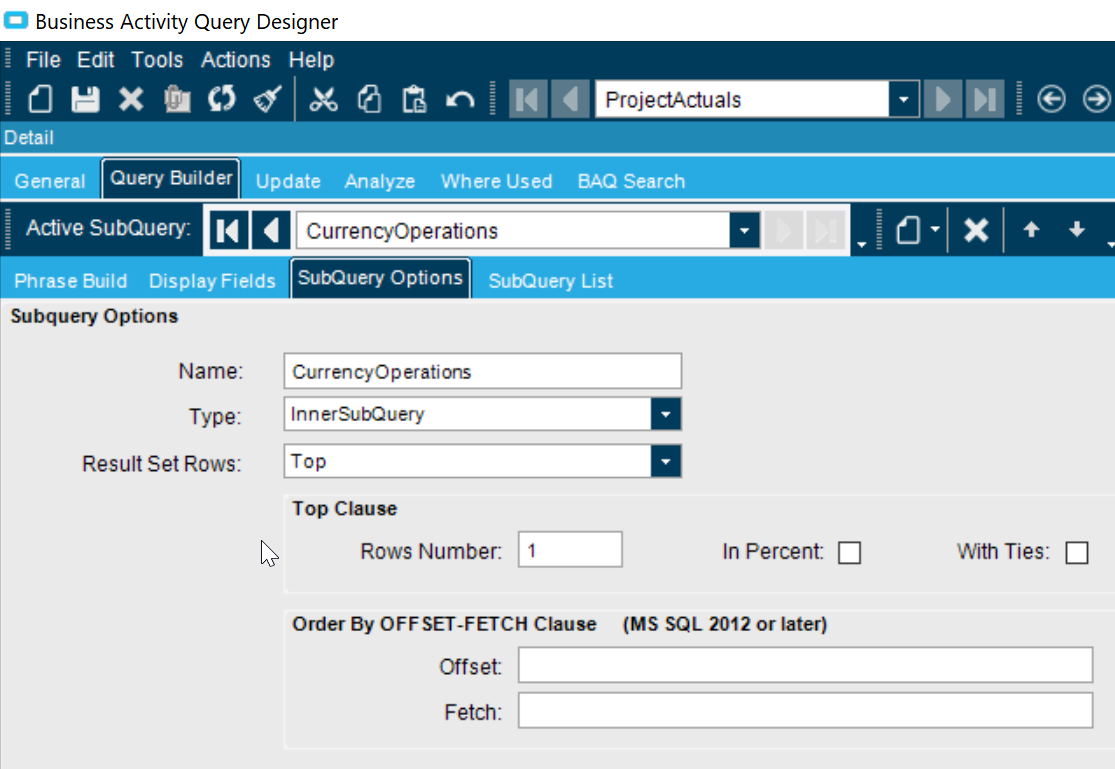Click the Detail panel header label
The width and height of the screenshot is (1115, 769).
(x=28, y=137)
